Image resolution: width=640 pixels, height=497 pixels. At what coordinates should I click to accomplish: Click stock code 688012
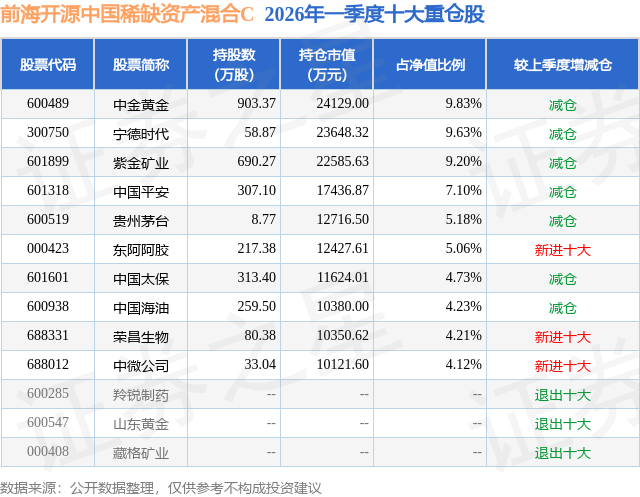tap(48, 364)
